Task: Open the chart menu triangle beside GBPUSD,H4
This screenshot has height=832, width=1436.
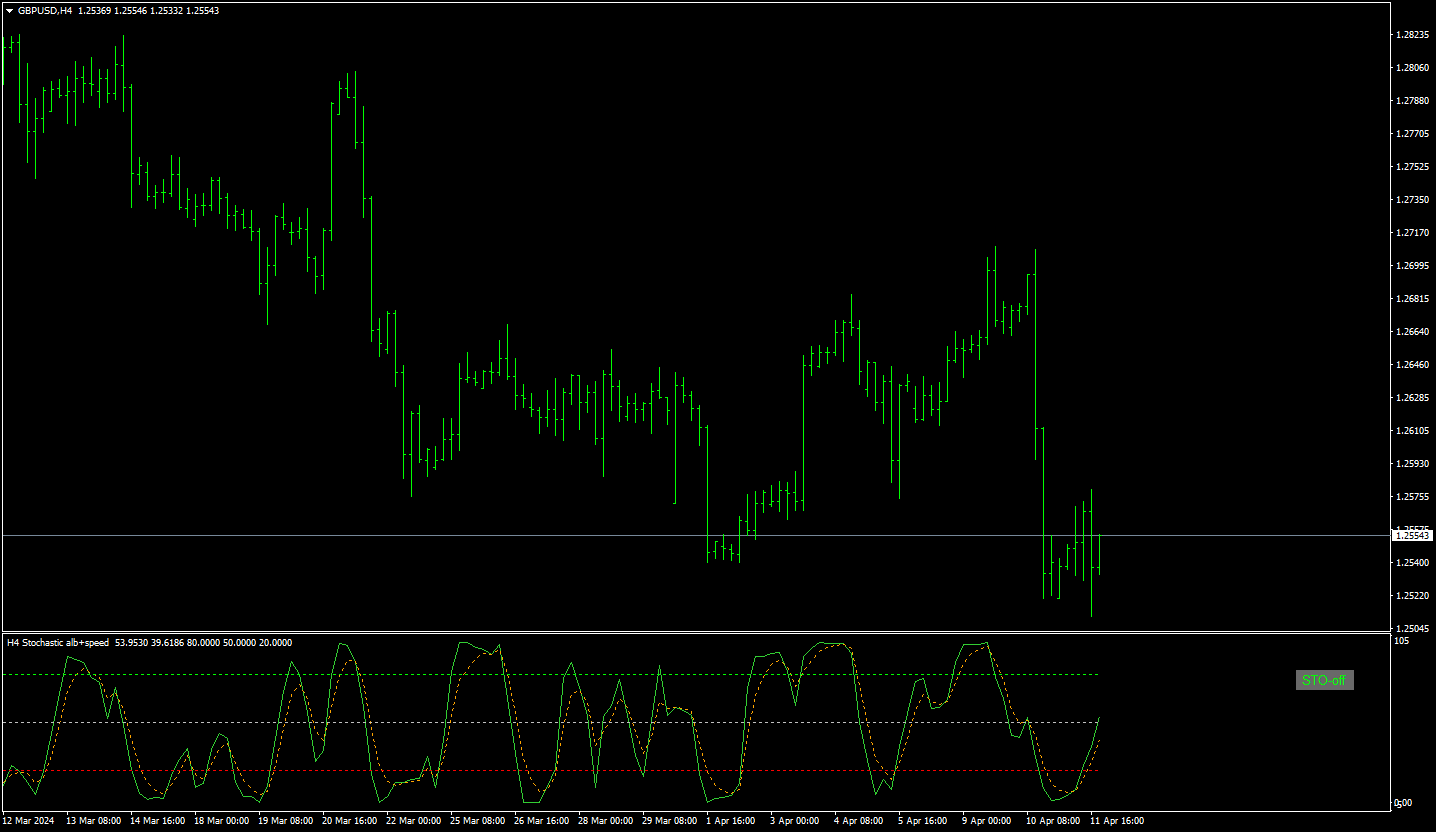Action: [x=10, y=11]
